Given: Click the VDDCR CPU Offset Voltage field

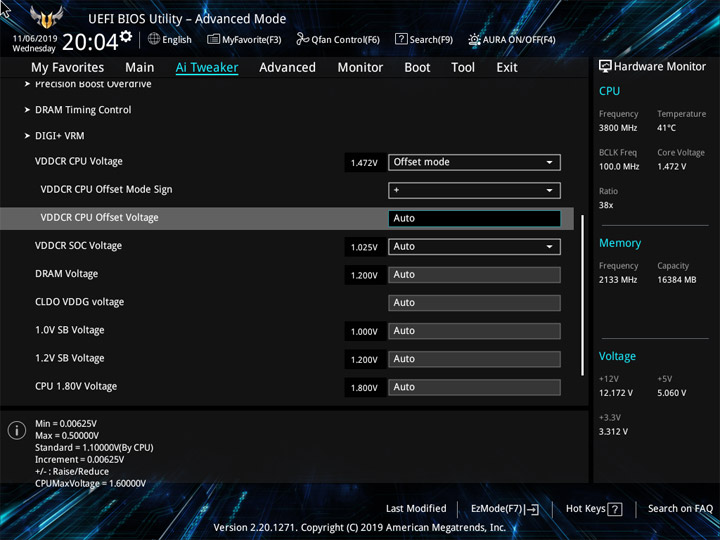Looking at the screenshot, I should (474, 219).
